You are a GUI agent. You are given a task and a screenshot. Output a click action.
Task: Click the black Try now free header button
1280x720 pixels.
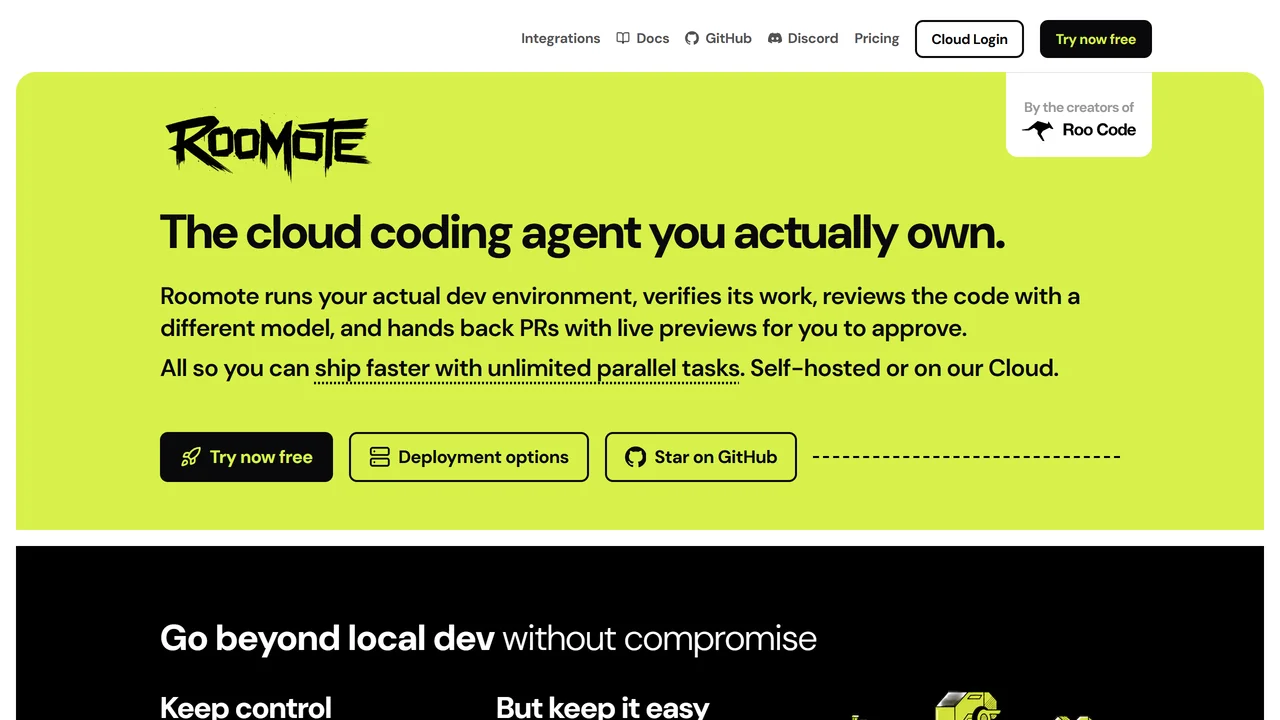click(1096, 39)
